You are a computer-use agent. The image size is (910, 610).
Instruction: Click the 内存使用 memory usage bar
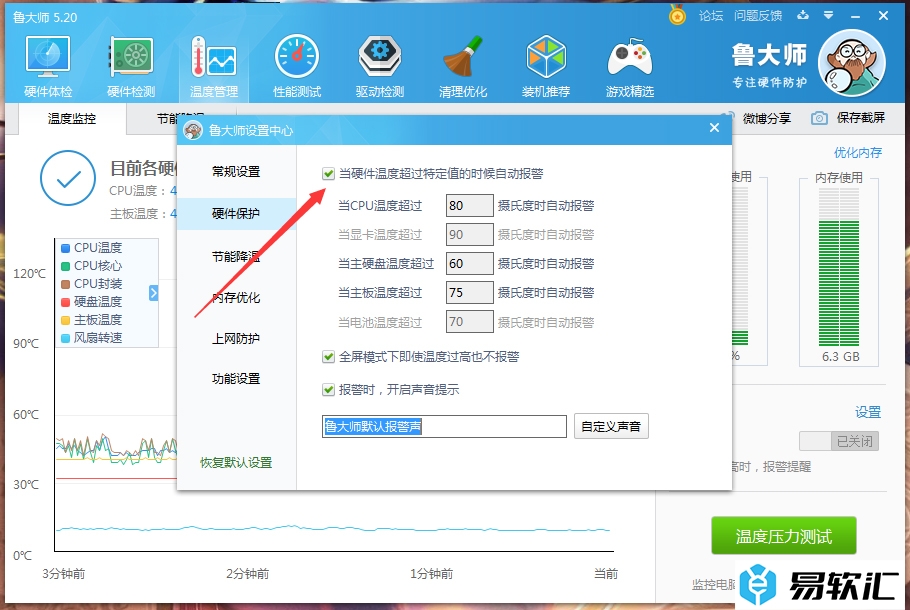point(839,267)
